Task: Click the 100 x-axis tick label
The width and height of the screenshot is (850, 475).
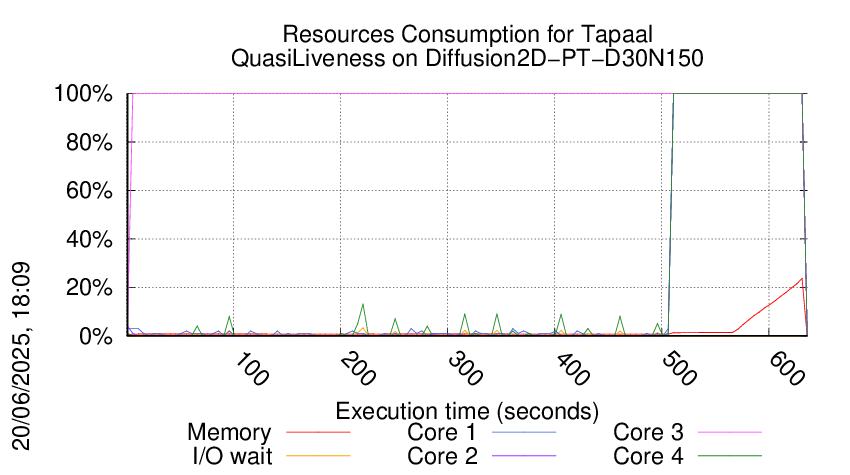Action: pyautogui.click(x=252, y=370)
